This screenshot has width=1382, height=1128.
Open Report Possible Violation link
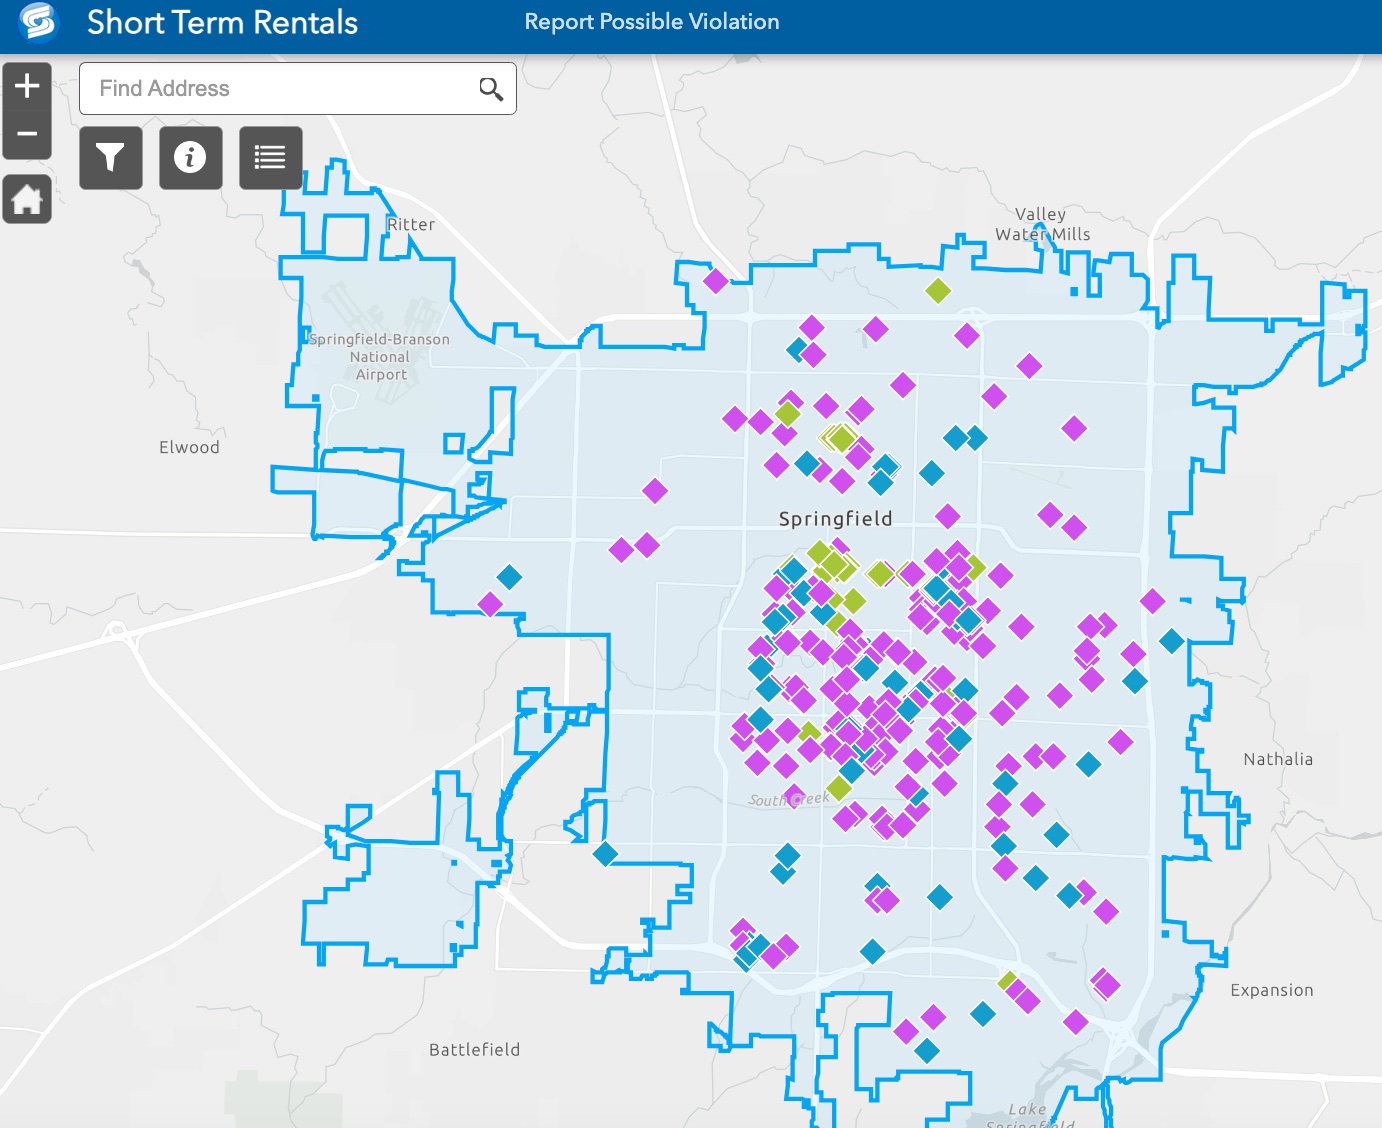point(651,22)
